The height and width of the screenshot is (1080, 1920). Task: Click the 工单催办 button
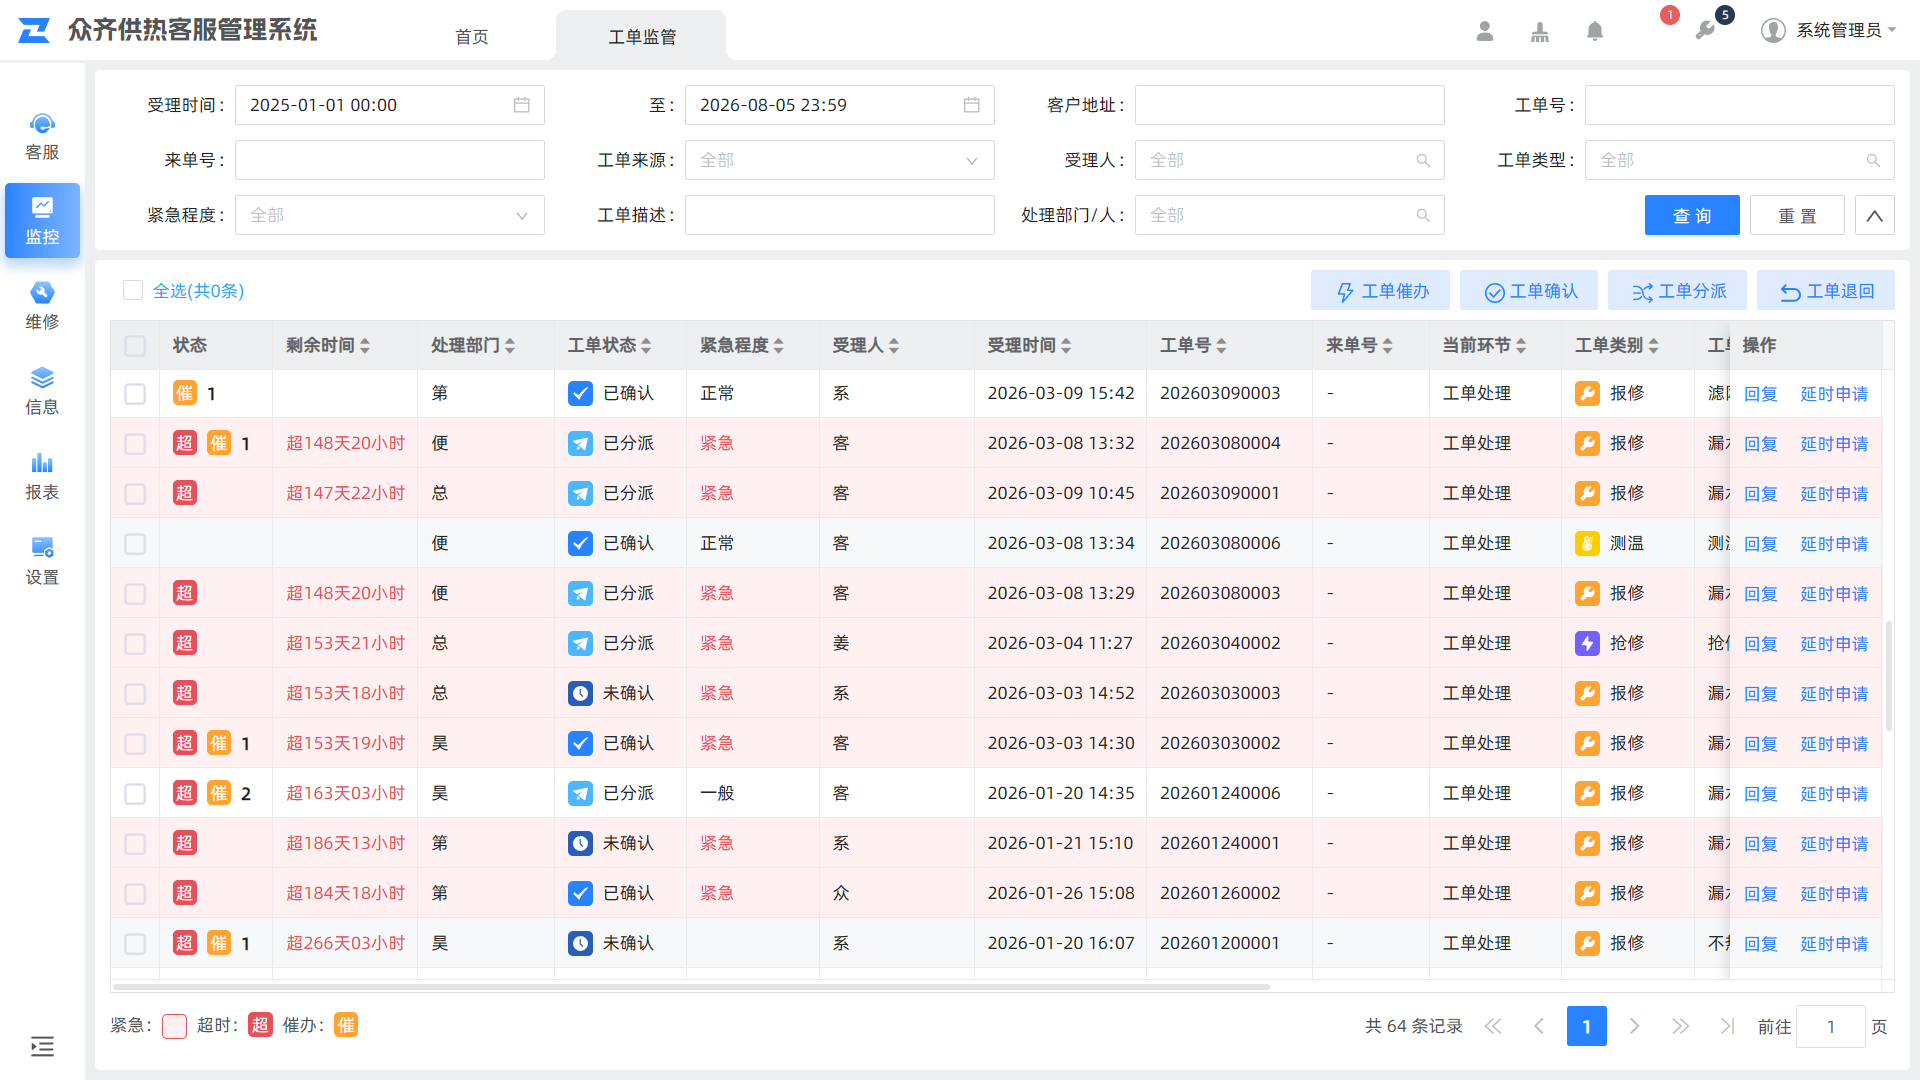pyautogui.click(x=1381, y=291)
